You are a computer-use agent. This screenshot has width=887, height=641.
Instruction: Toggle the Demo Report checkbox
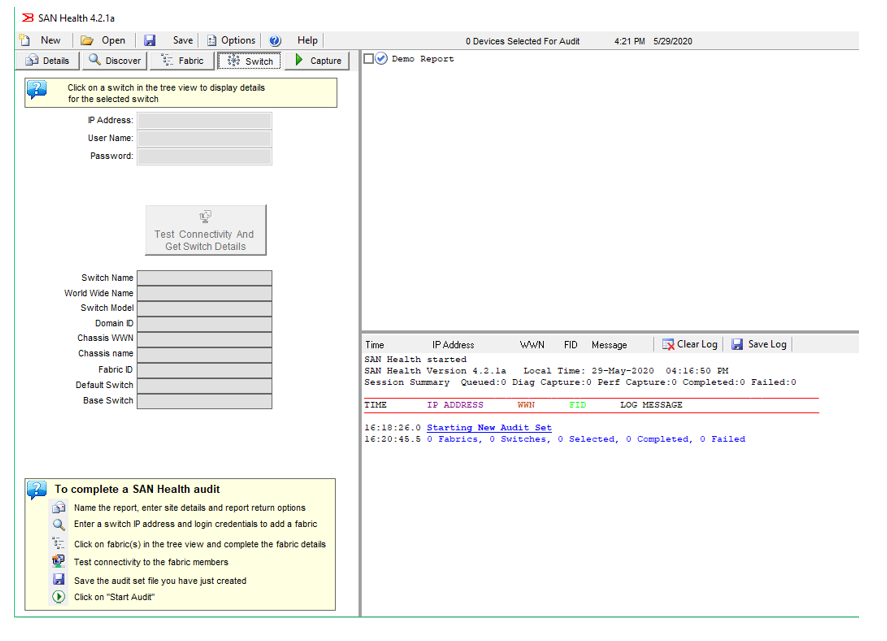pos(369,59)
